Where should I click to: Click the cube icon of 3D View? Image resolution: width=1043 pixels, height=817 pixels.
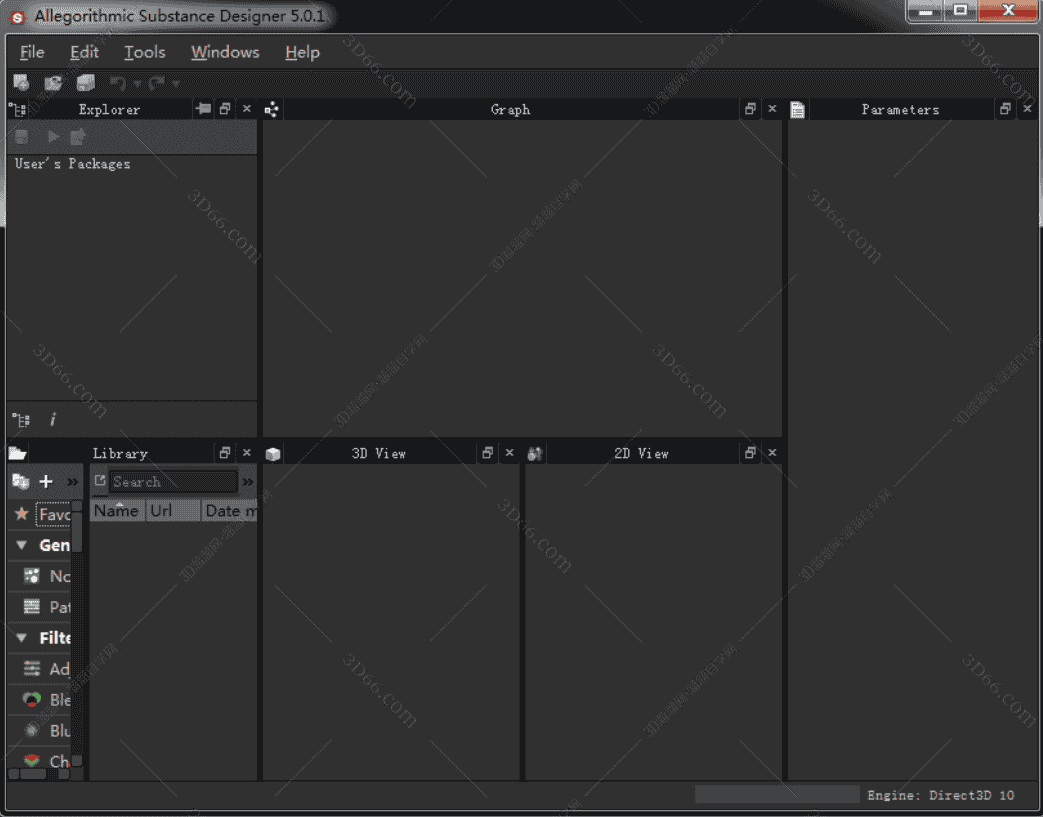(x=273, y=454)
